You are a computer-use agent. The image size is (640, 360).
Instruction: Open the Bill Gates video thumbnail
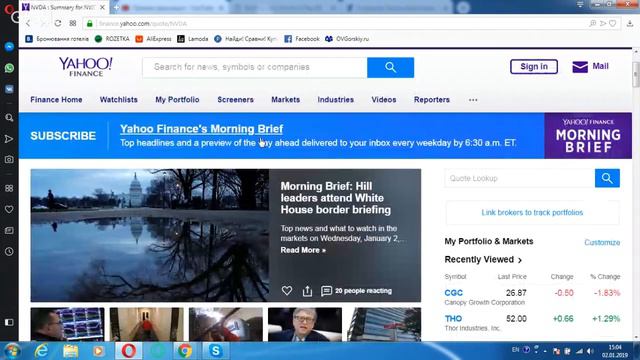305,324
